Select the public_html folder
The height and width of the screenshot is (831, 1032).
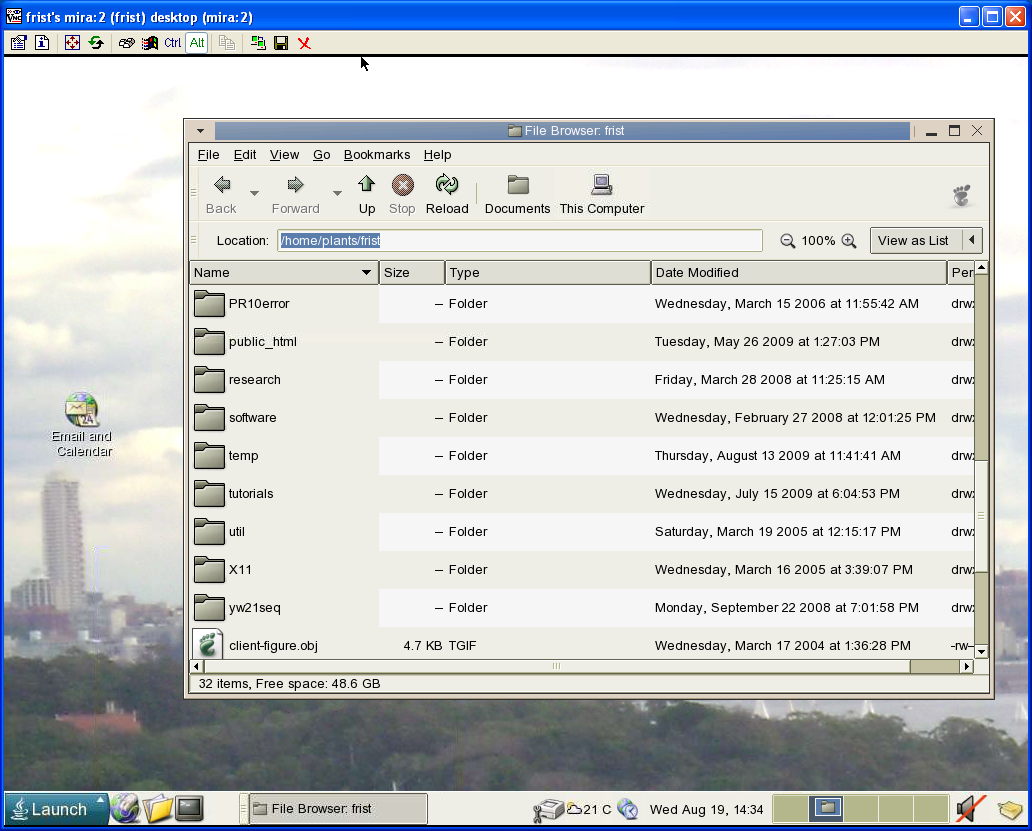pos(262,342)
